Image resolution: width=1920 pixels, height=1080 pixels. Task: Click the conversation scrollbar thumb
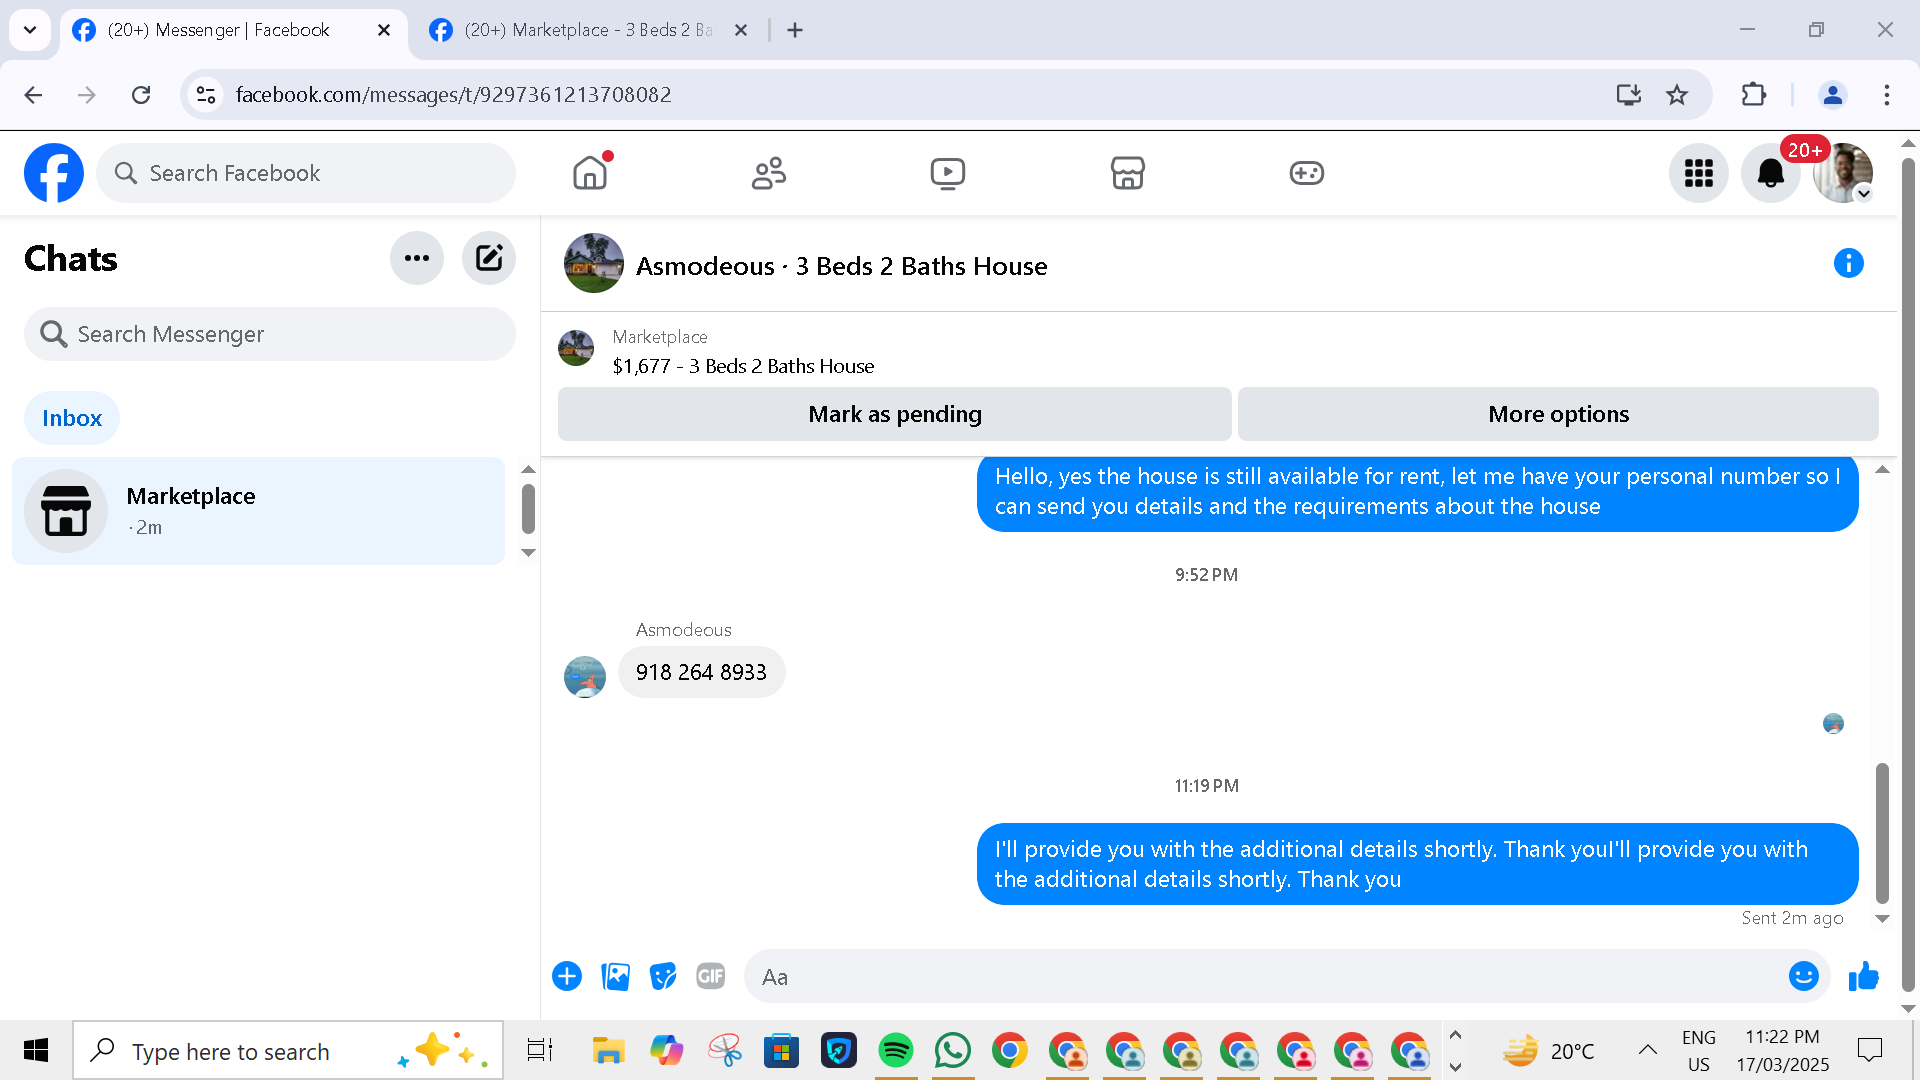point(1882,833)
